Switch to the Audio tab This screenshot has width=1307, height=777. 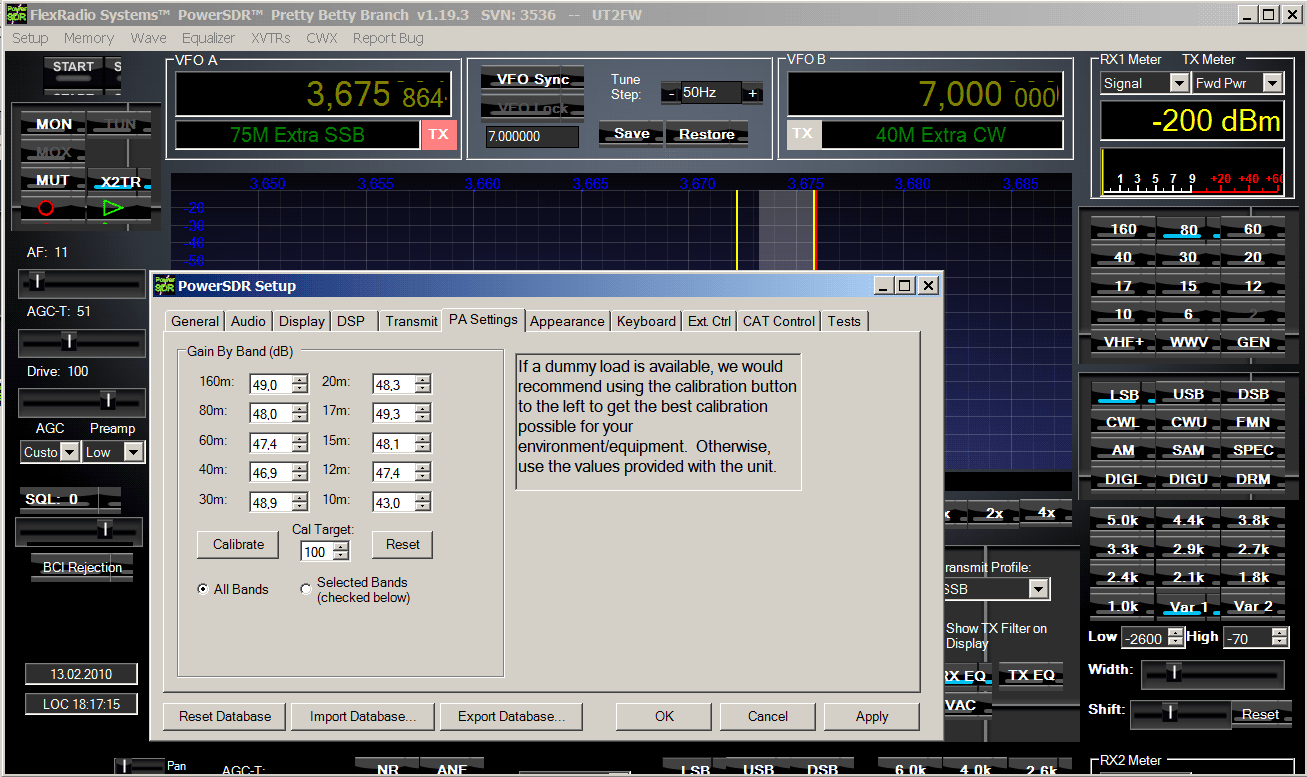coord(248,321)
